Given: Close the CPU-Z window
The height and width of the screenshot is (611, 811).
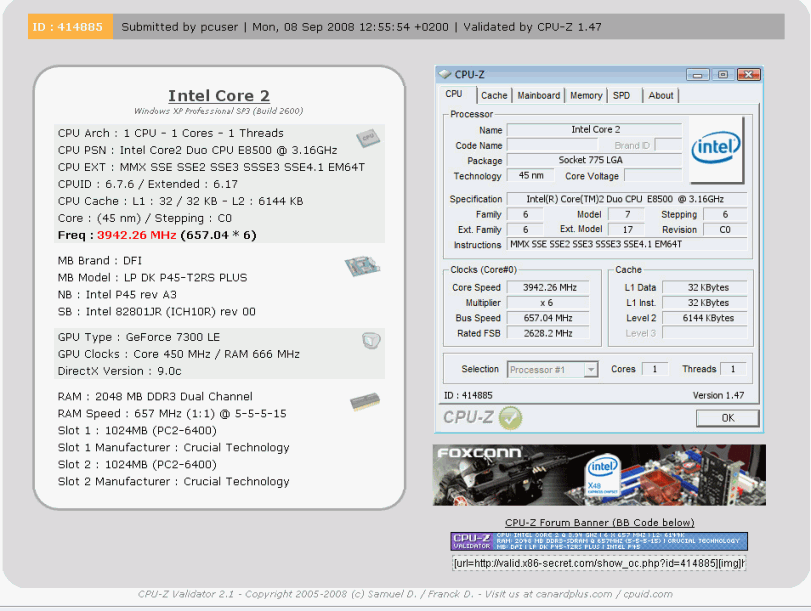Looking at the screenshot, I should pyautogui.click(x=748, y=75).
